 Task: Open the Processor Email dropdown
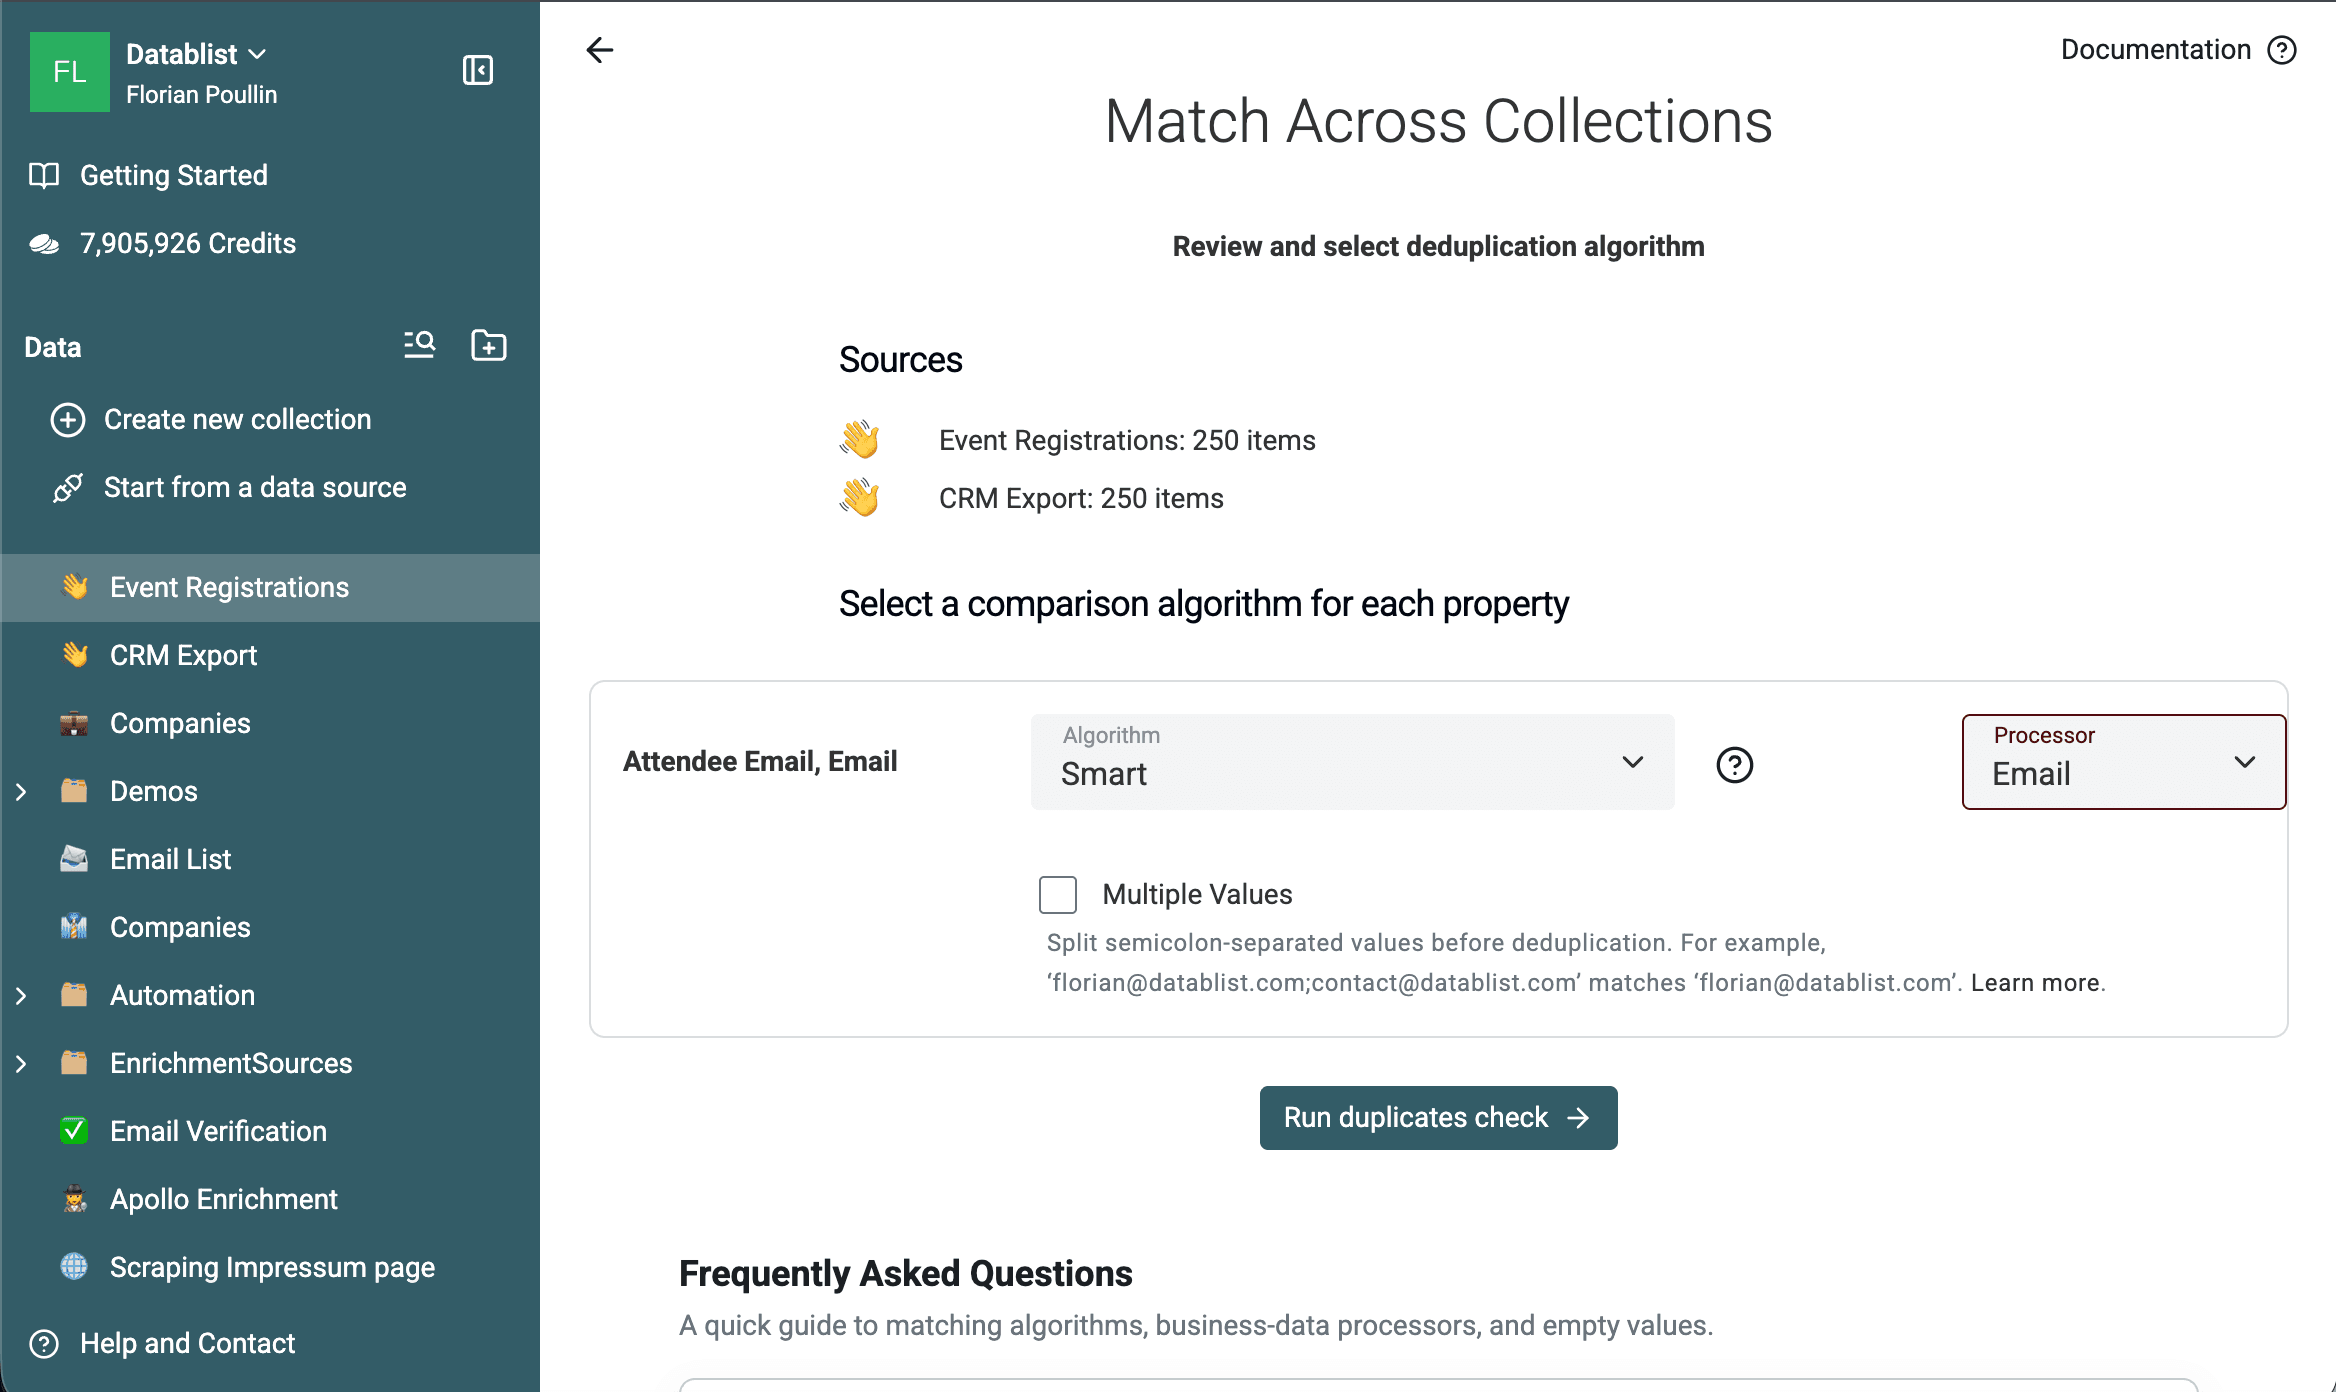(x=2124, y=762)
